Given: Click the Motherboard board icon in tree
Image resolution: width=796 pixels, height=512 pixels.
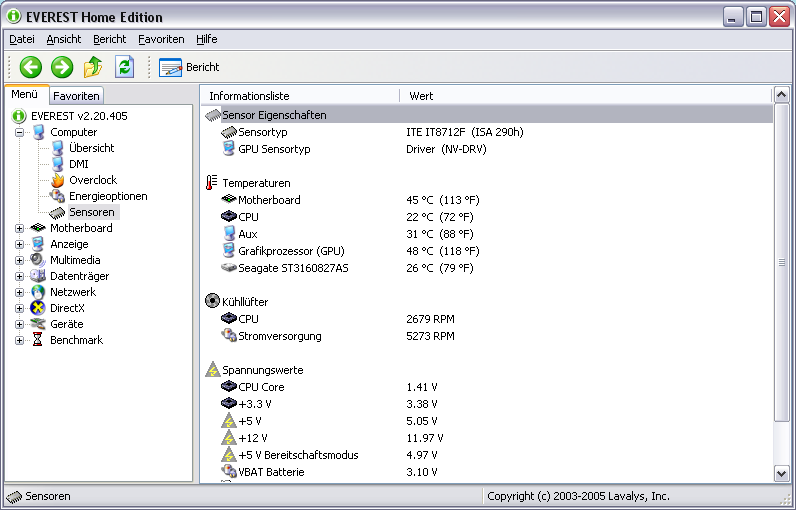Looking at the screenshot, I should coord(38,228).
